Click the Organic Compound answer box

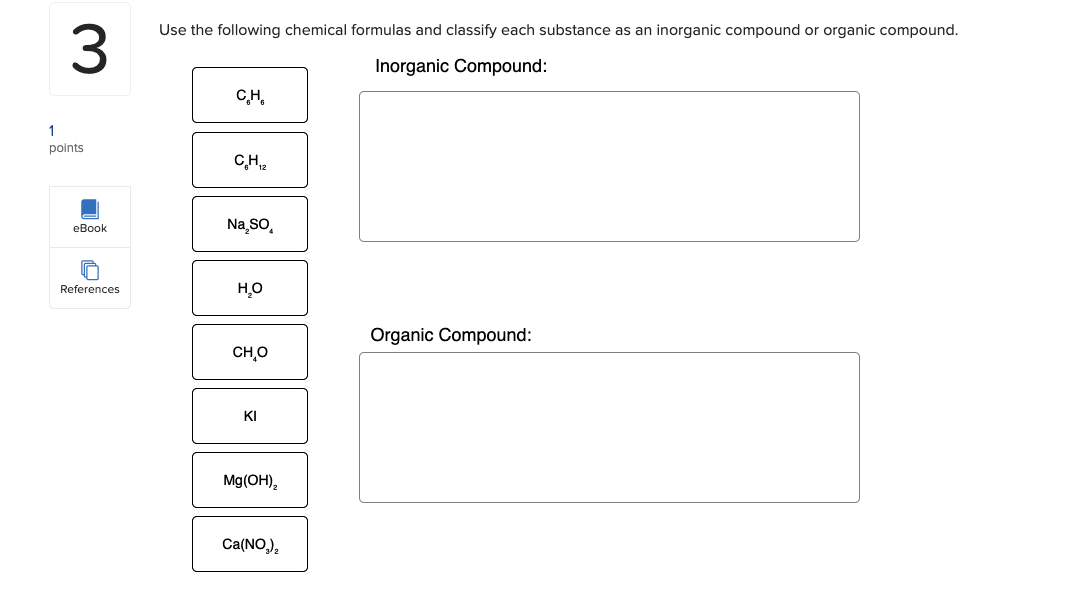pos(609,427)
